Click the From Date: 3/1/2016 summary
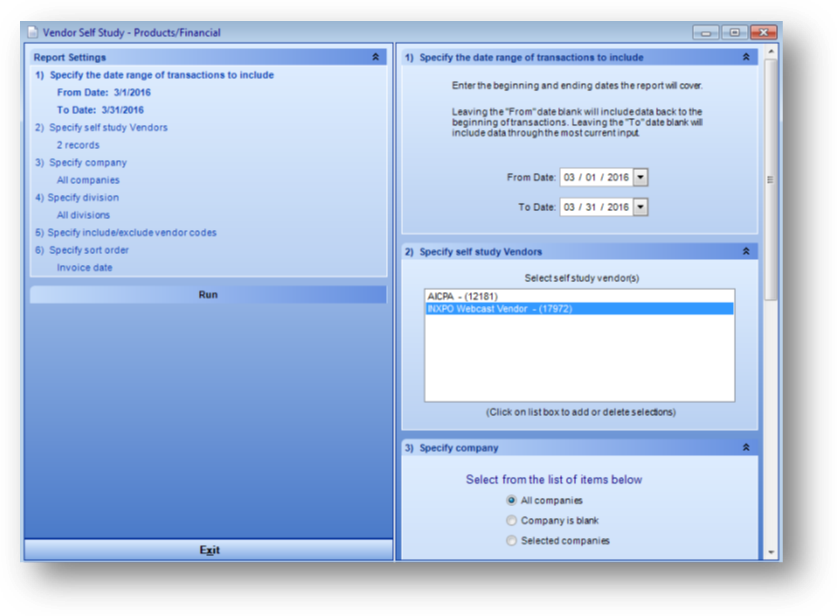837x616 pixels. (104, 92)
